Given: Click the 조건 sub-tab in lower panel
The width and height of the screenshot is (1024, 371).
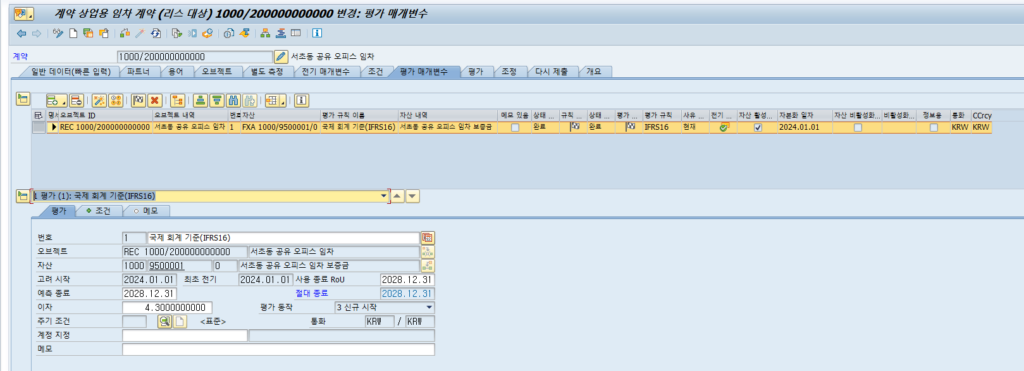Looking at the screenshot, I should tap(99, 211).
